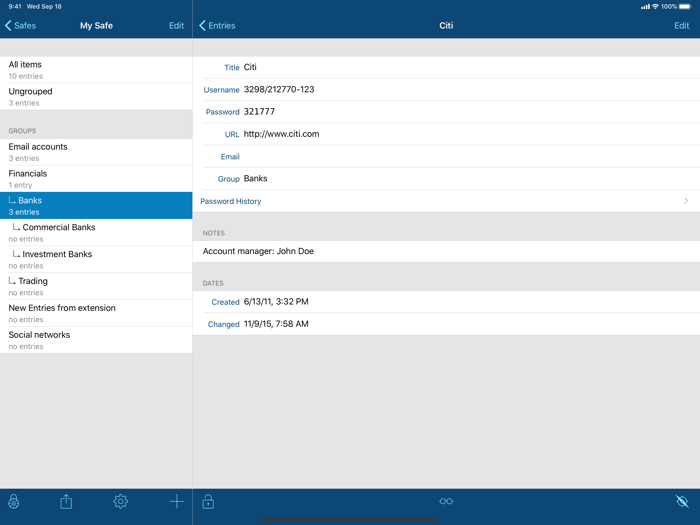
Task: Tap the share/export icon
Action: tap(66, 501)
